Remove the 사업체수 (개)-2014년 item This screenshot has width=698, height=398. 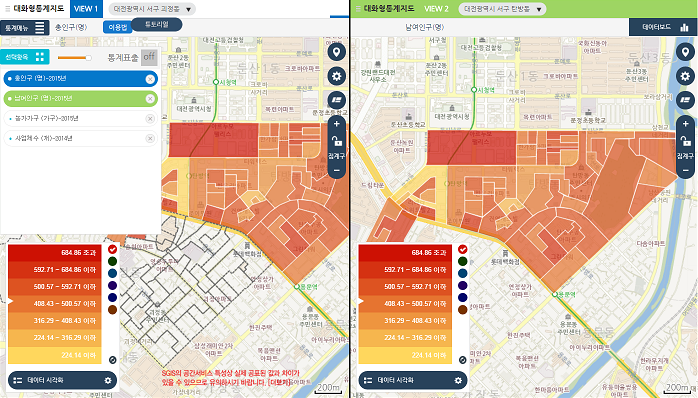tap(150, 138)
